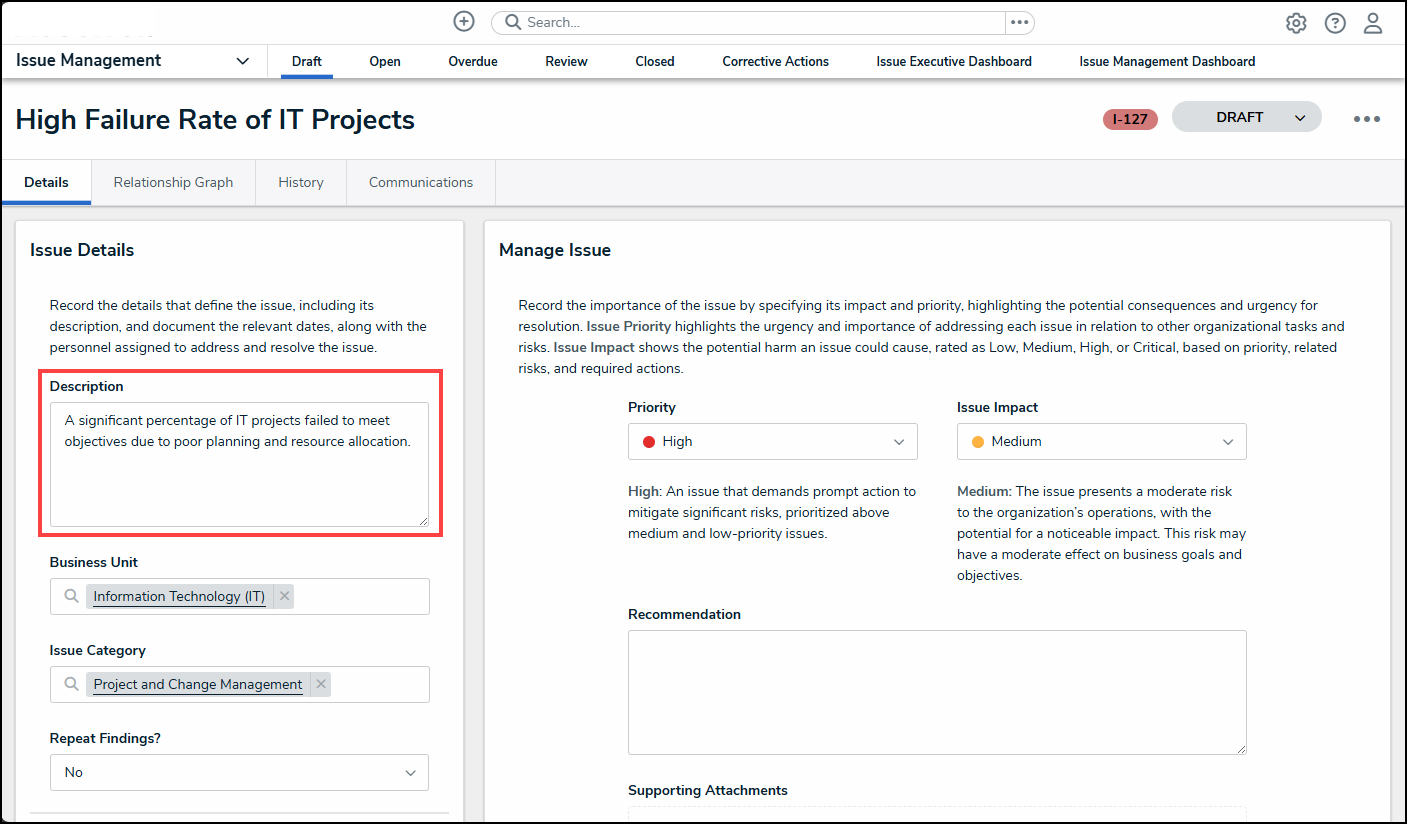Expand the Issue Management app dropdown
Screen dimensions: 1407x824
(242, 61)
